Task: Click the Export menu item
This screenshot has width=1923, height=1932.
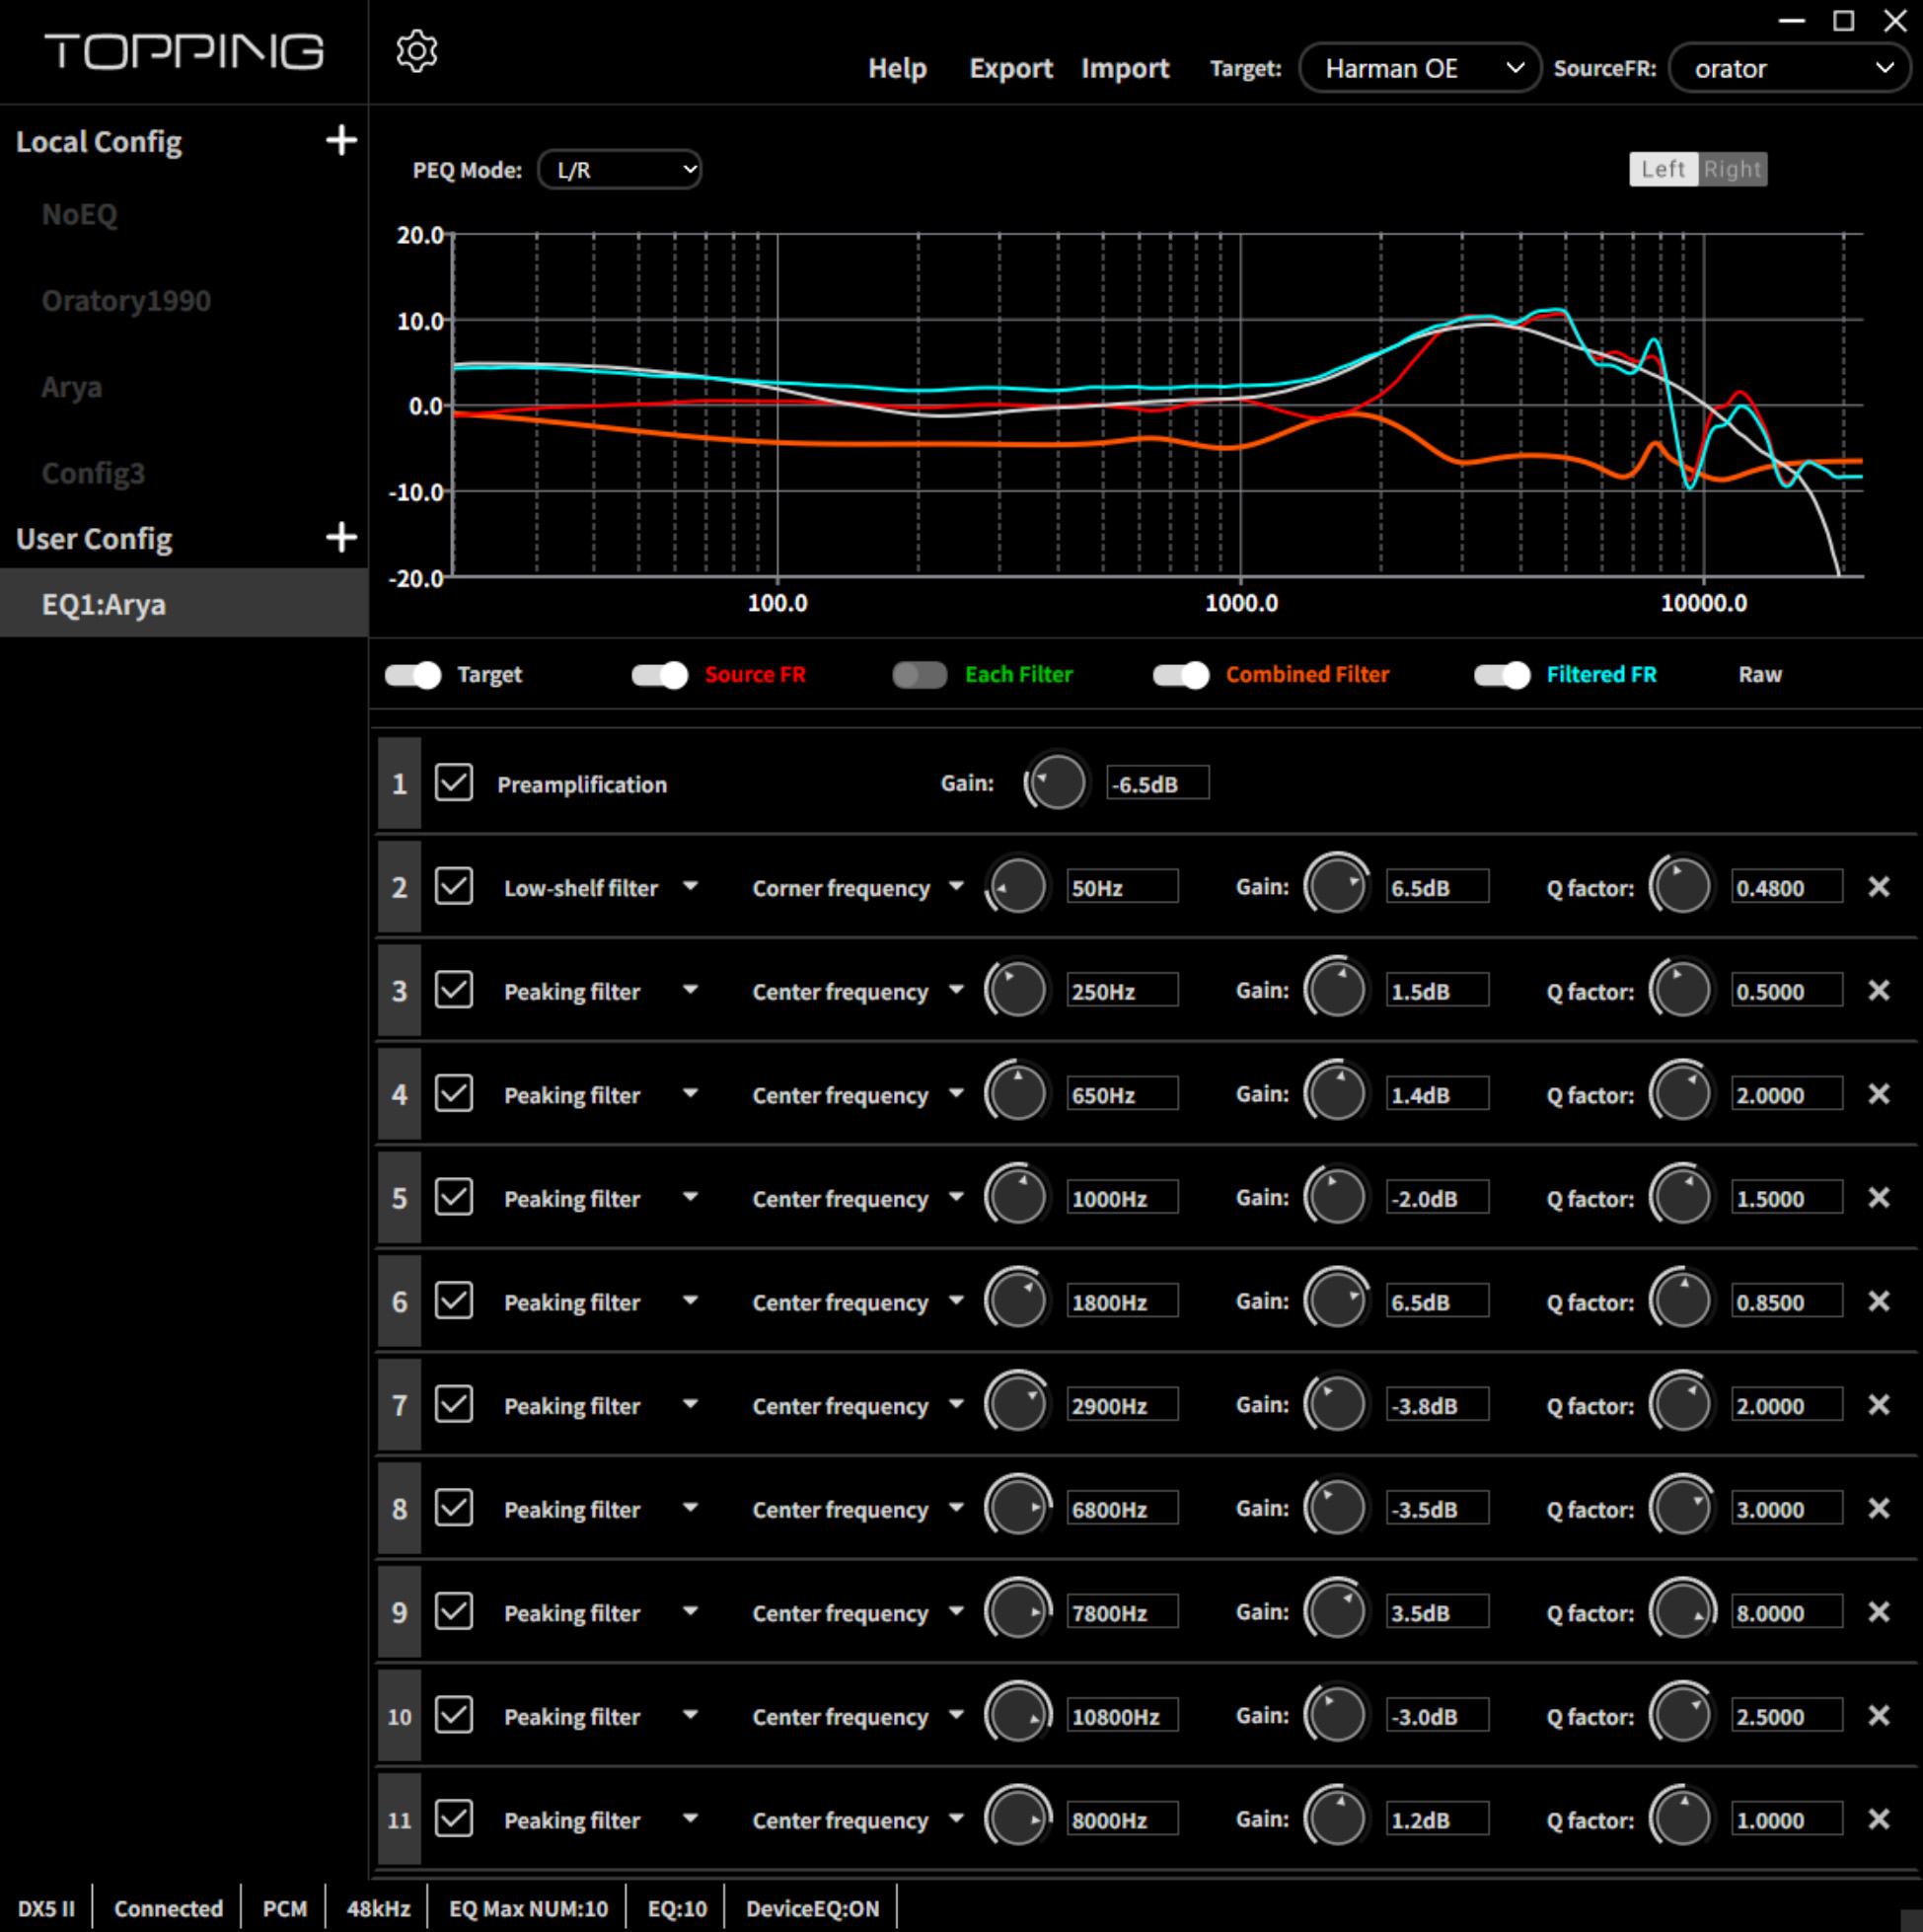Action: coord(1010,68)
